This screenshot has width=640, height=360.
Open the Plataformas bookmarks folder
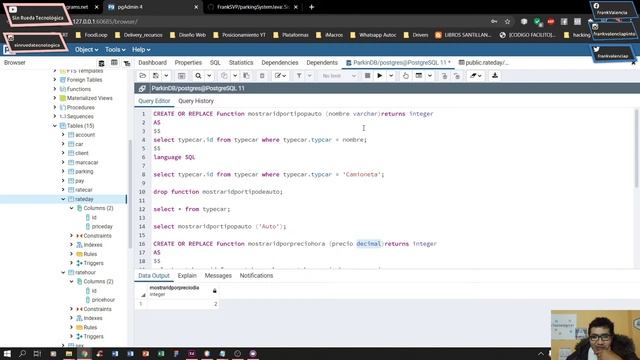[291, 35]
